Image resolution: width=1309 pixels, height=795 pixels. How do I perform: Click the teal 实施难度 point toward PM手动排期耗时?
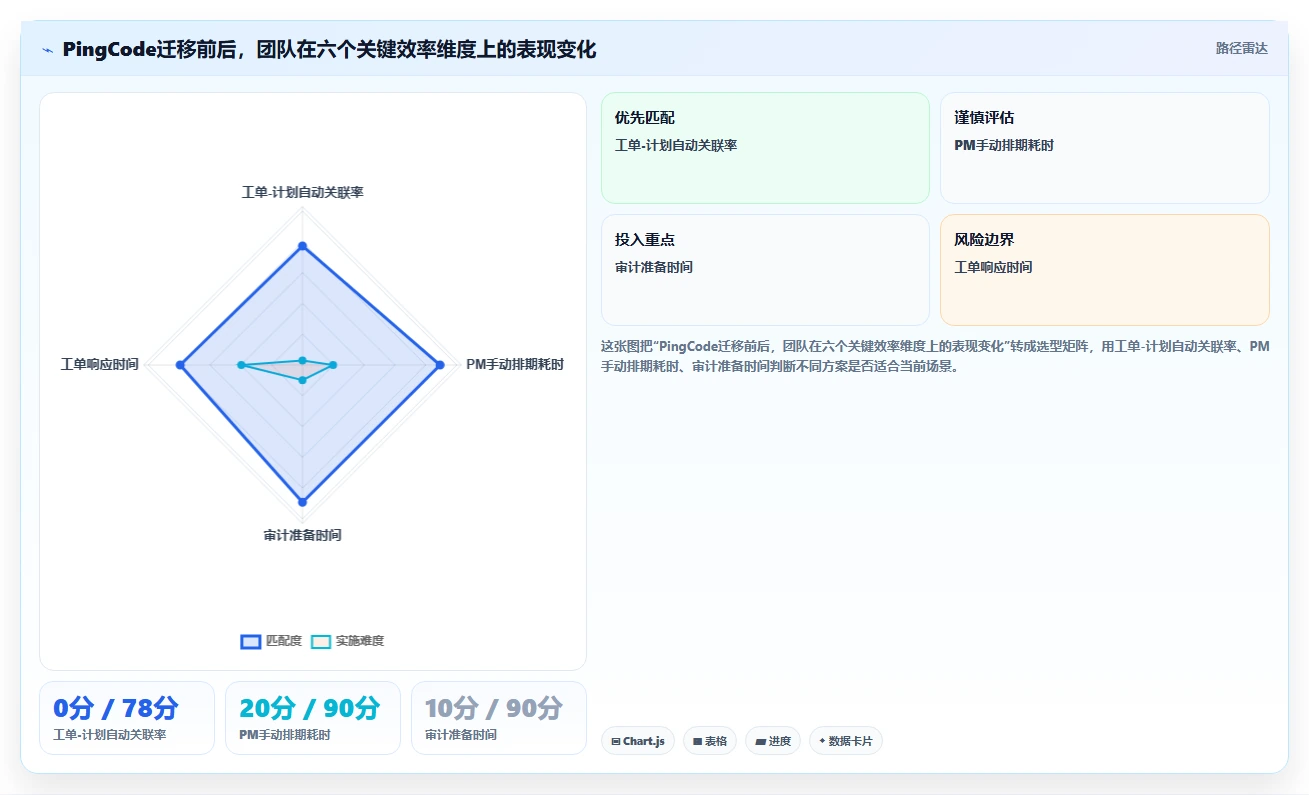click(x=333, y=365)
